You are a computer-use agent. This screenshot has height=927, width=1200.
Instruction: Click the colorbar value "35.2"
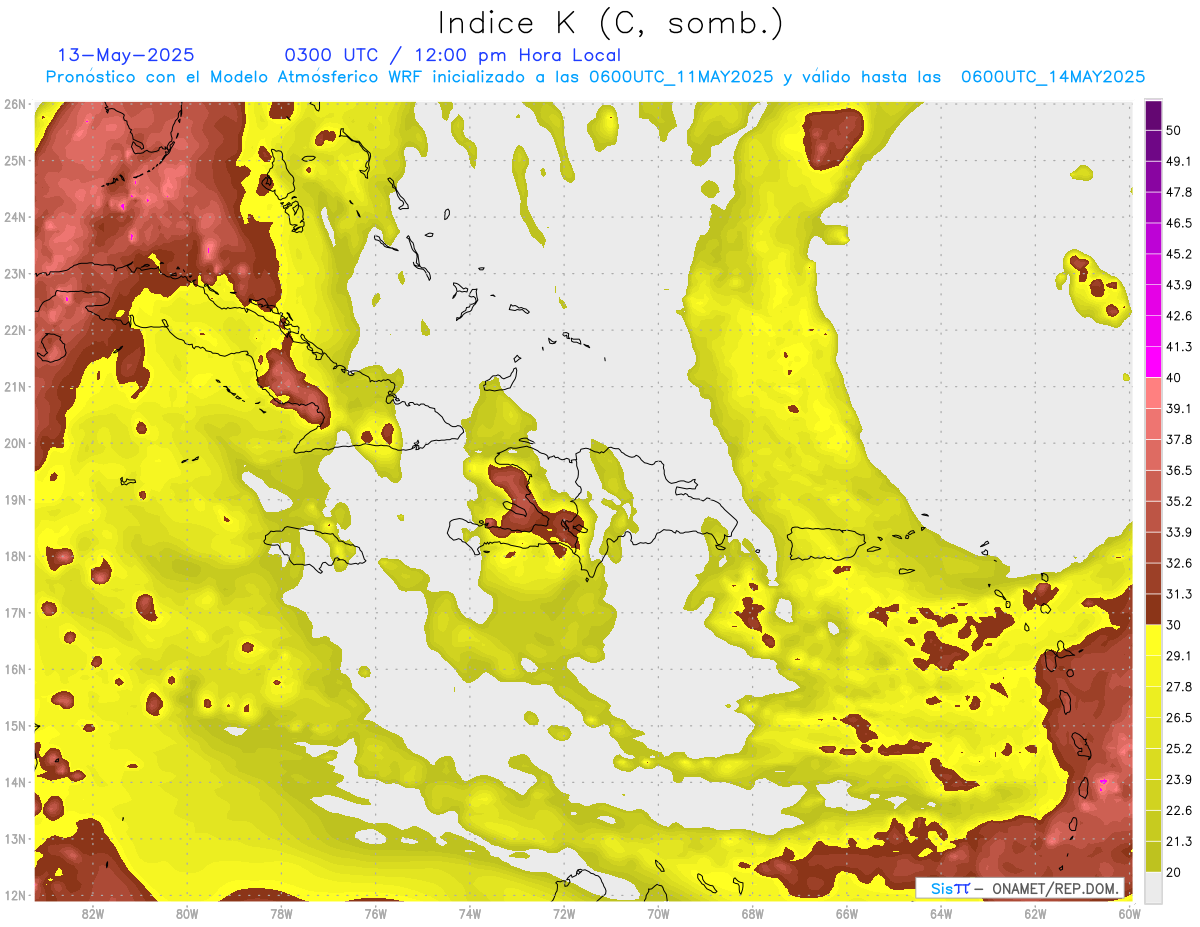1179,501
